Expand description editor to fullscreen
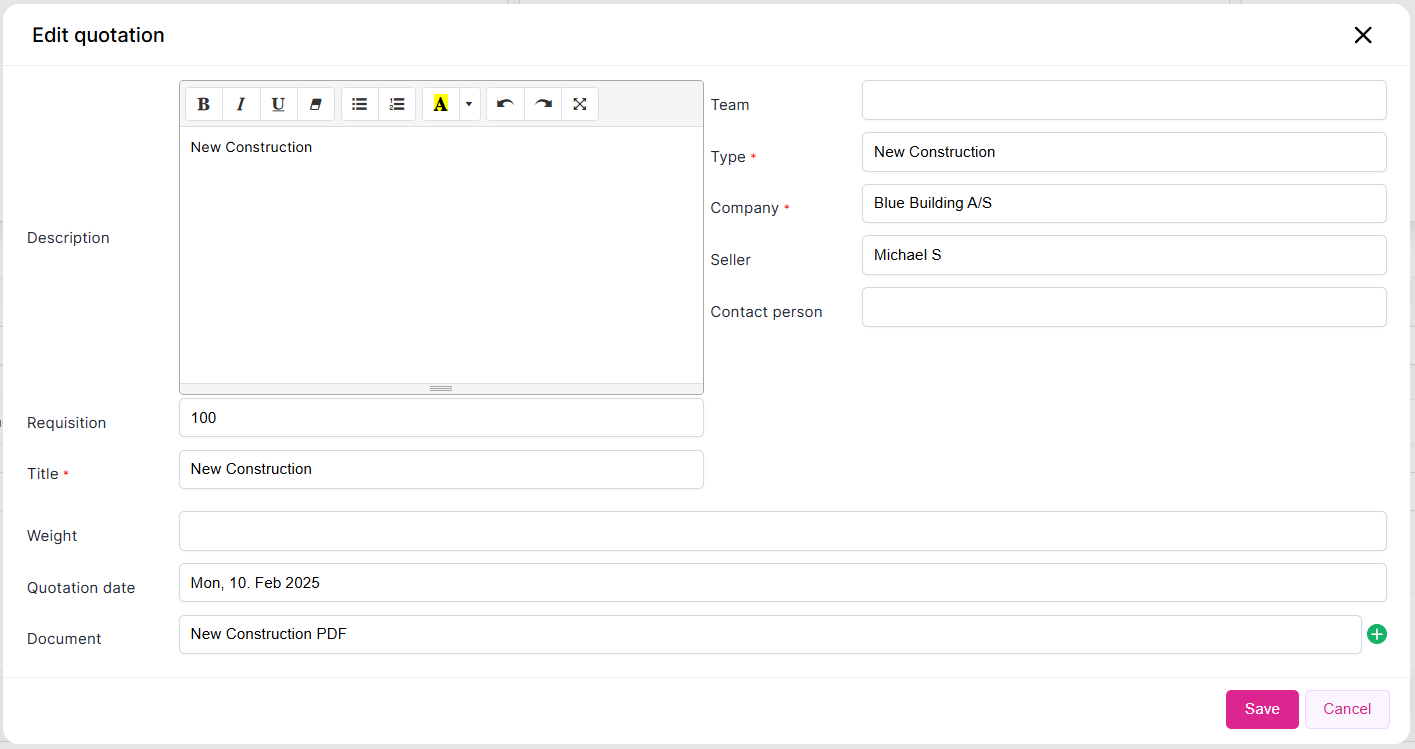The height and width of the screenshot is (749, 1415). pyautogui.click(x=580, y=104)
